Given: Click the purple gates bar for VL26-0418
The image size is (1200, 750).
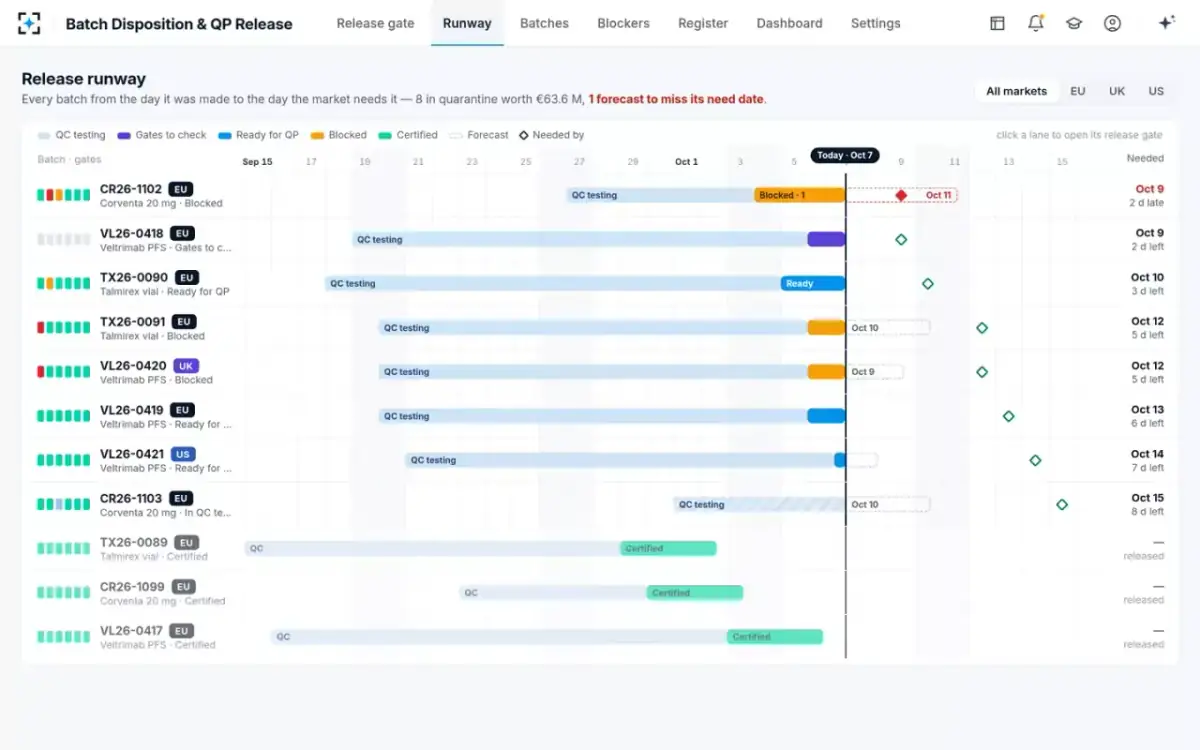Looking at the screenshot, I should (x=826, y=239).
